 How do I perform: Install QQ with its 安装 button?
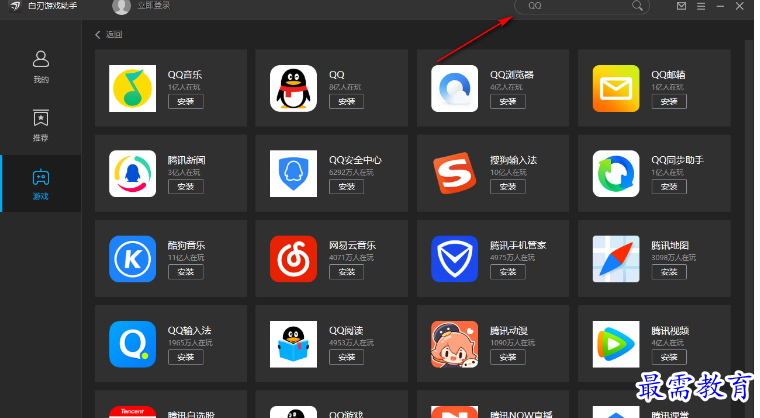point(347,101)
